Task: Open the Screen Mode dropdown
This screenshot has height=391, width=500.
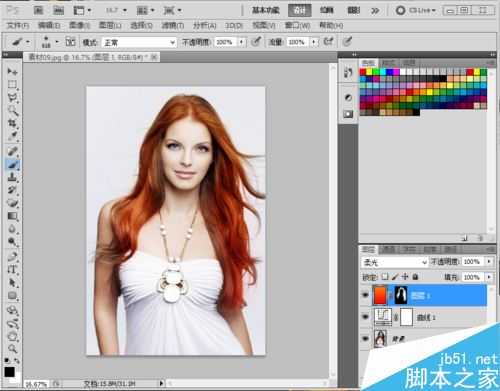Action: click(172, 10)
